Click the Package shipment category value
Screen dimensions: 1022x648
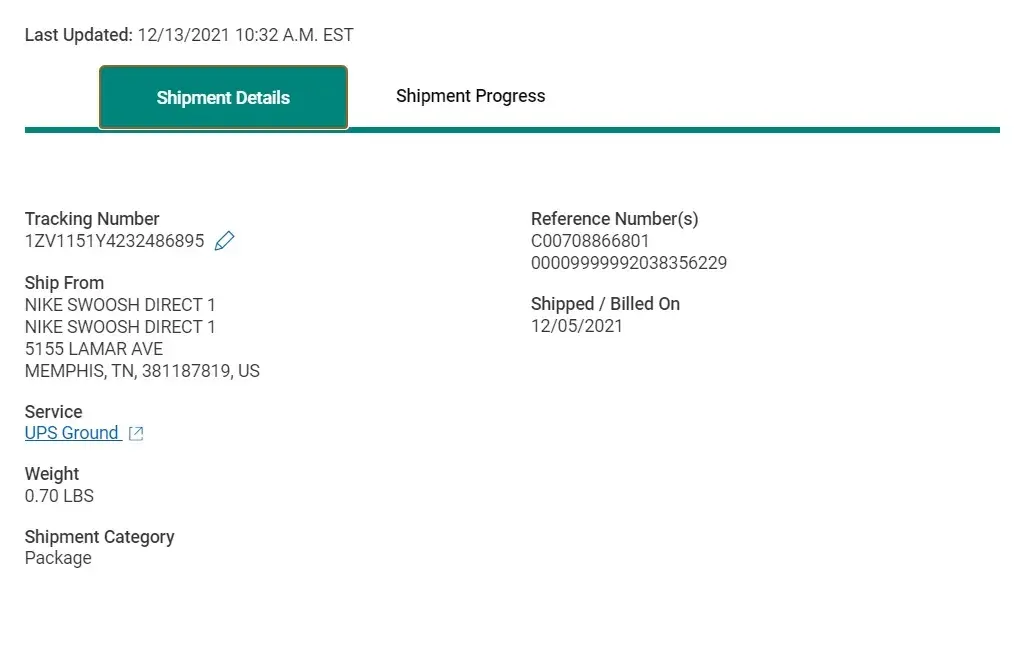tap(58, 558)
